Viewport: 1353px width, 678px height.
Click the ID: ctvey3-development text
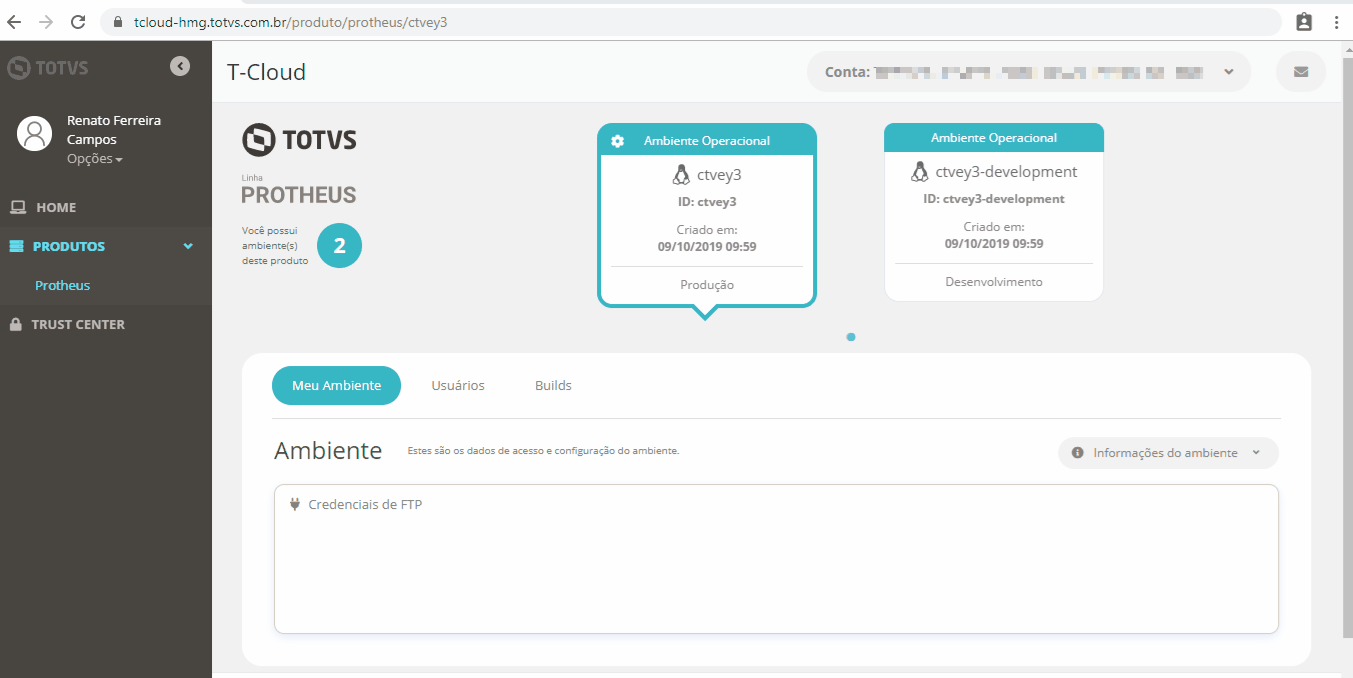(994, 199)
